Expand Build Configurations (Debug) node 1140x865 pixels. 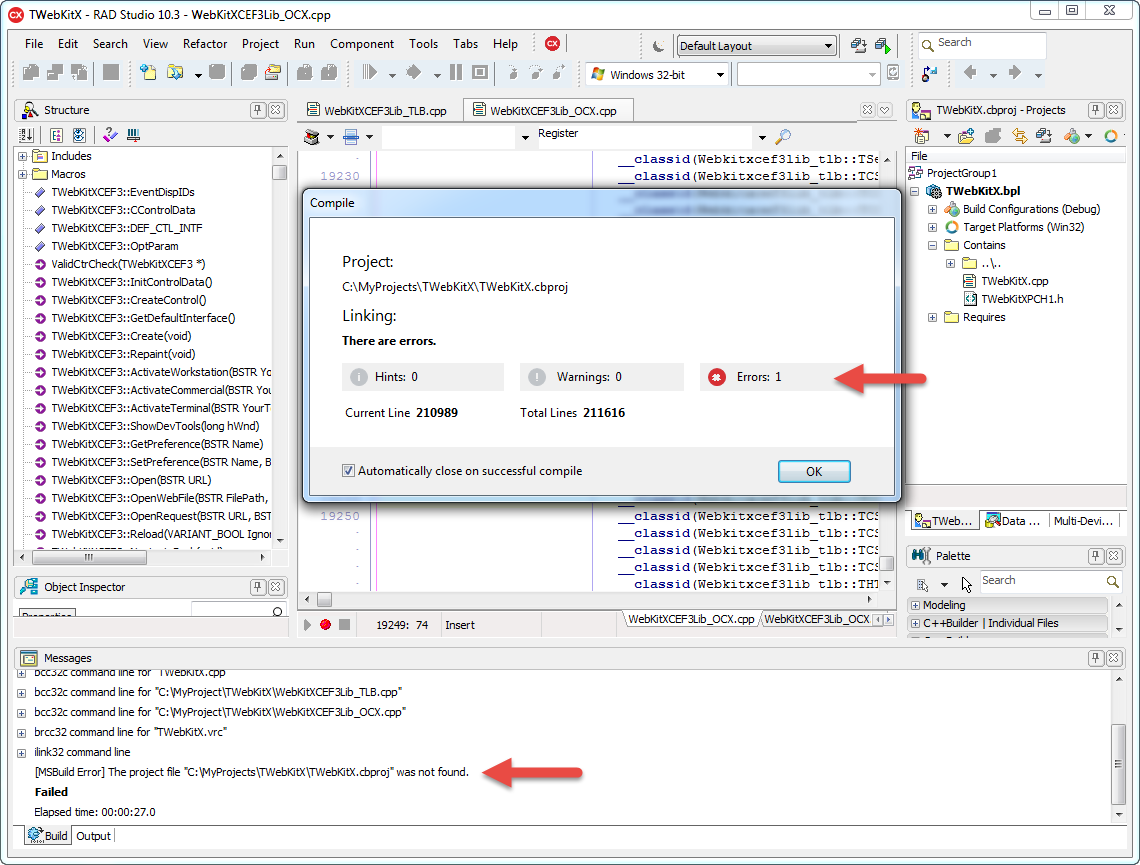tap(932, 209)
